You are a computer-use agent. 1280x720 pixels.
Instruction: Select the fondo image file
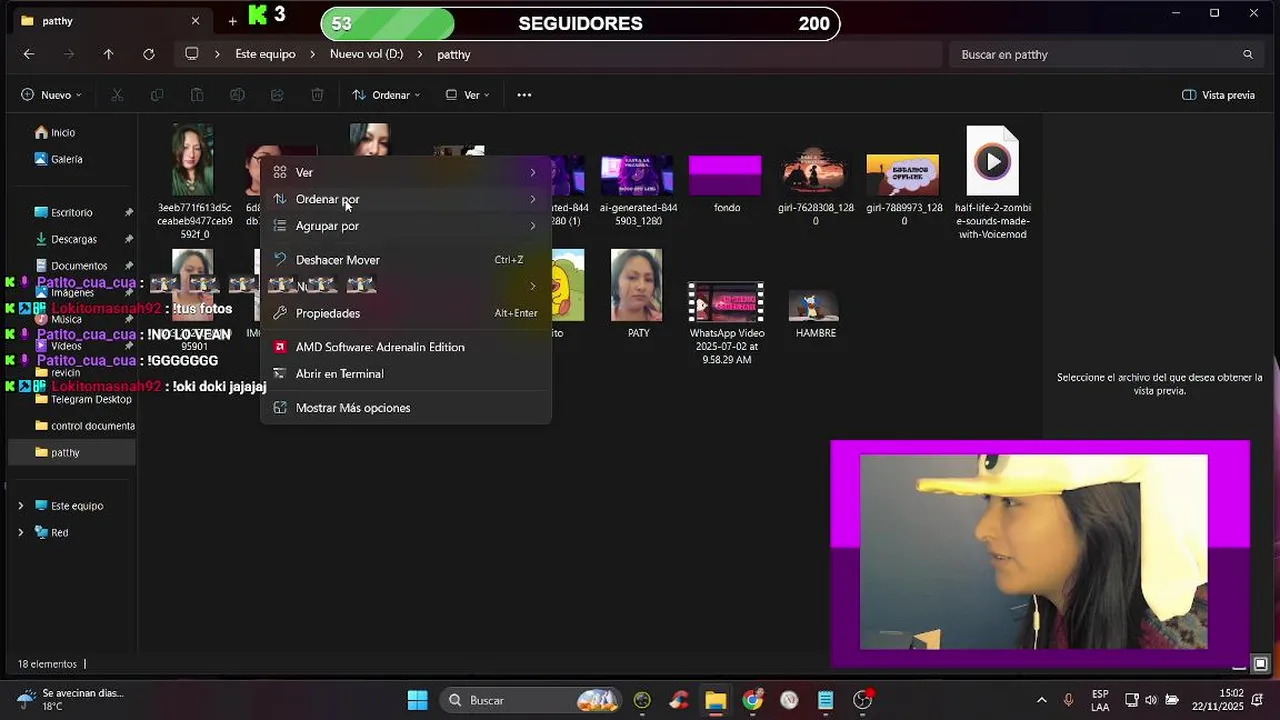coord(726,182)
